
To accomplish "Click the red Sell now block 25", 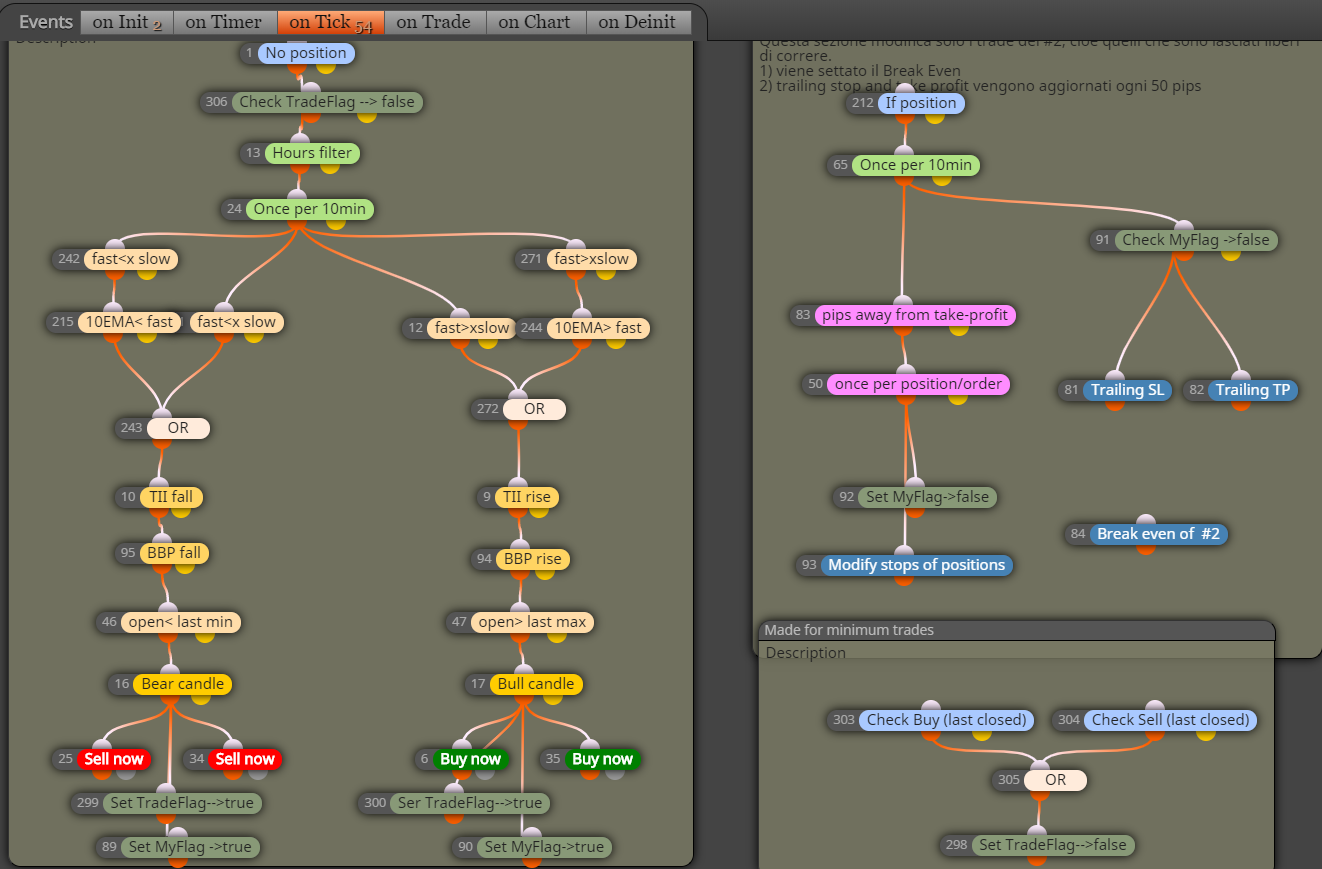I will click(x=114, y=759).
